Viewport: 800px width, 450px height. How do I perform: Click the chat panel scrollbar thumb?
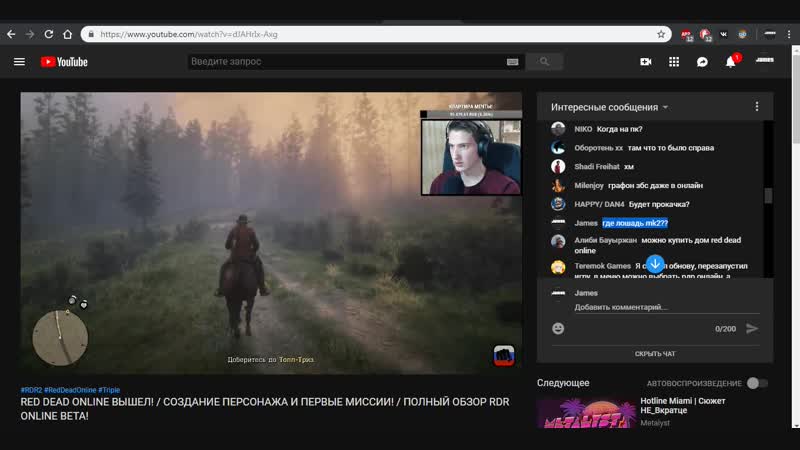[768, 195]
